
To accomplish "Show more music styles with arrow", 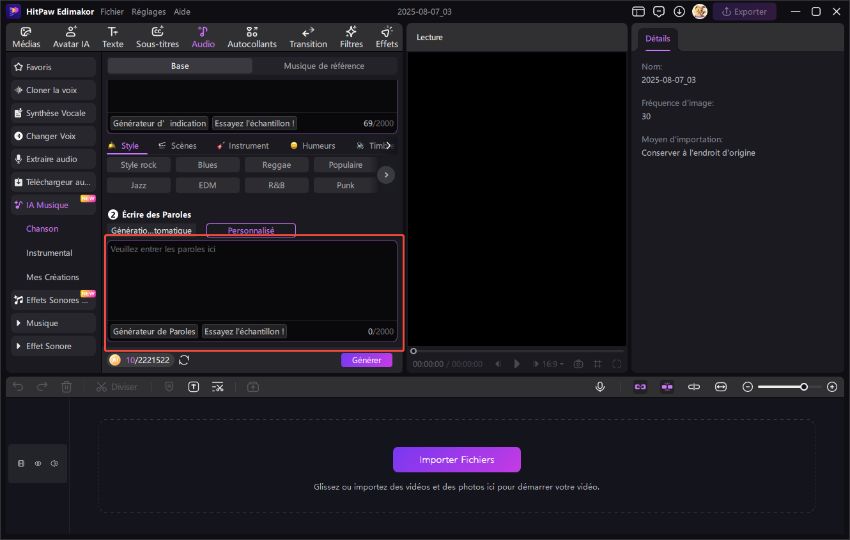I will click(x=386, y=175).
